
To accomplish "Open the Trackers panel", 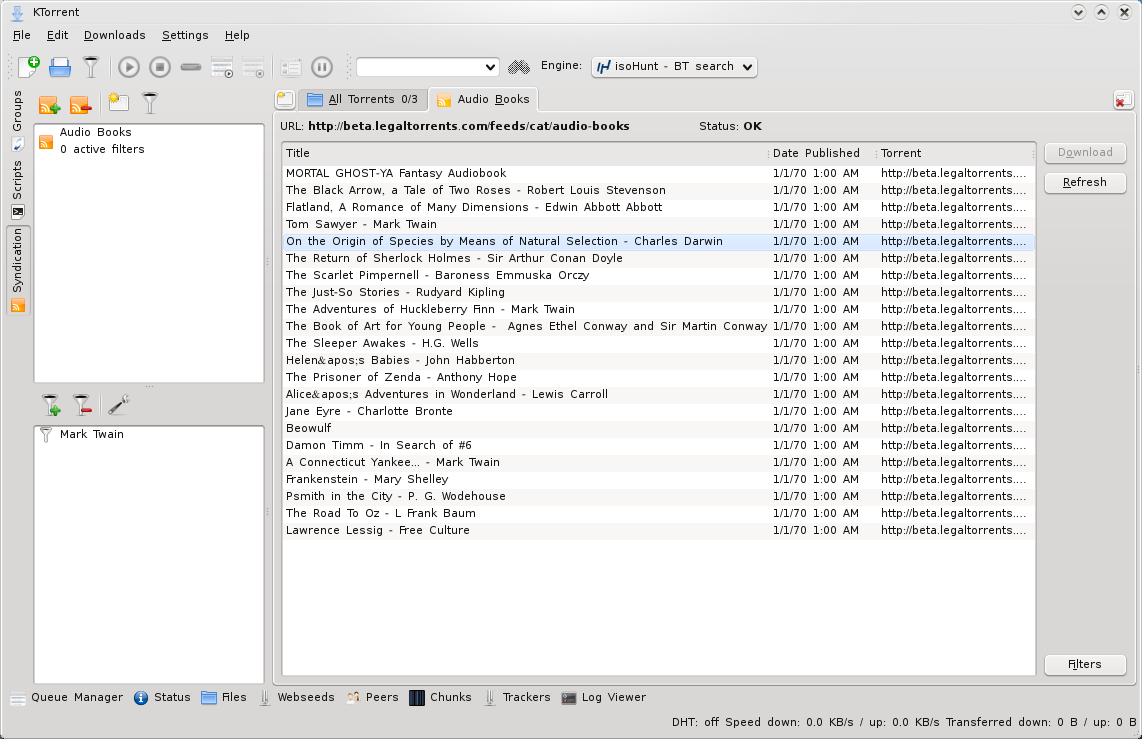I will point(516,697).
